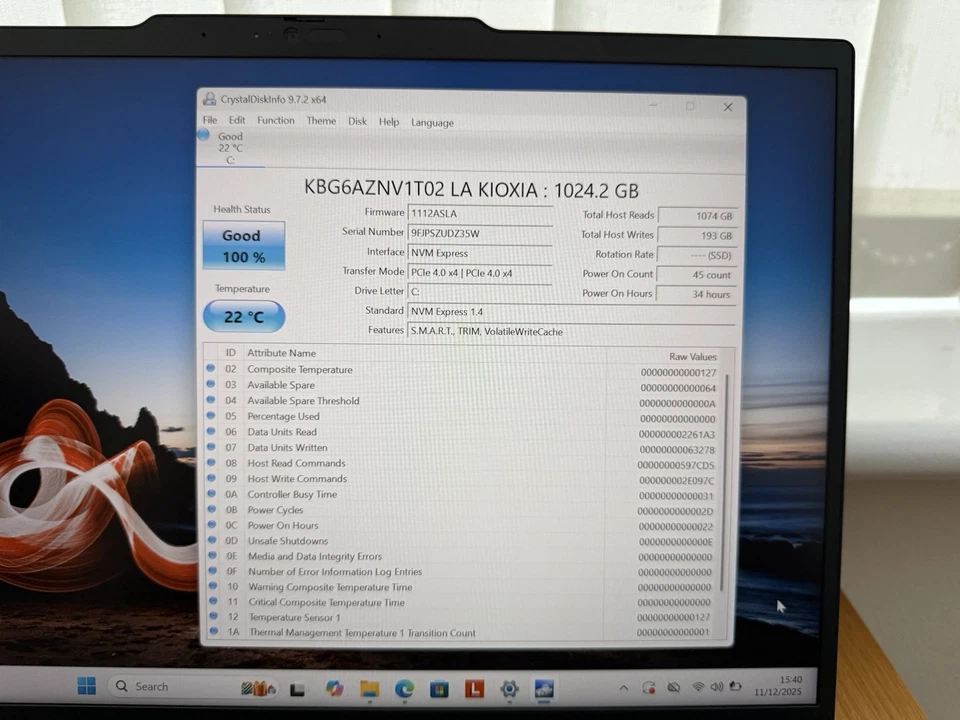Click the Good 100 % health status button
The height and width of the screenshot is (720, 960).
coord(244,246)
